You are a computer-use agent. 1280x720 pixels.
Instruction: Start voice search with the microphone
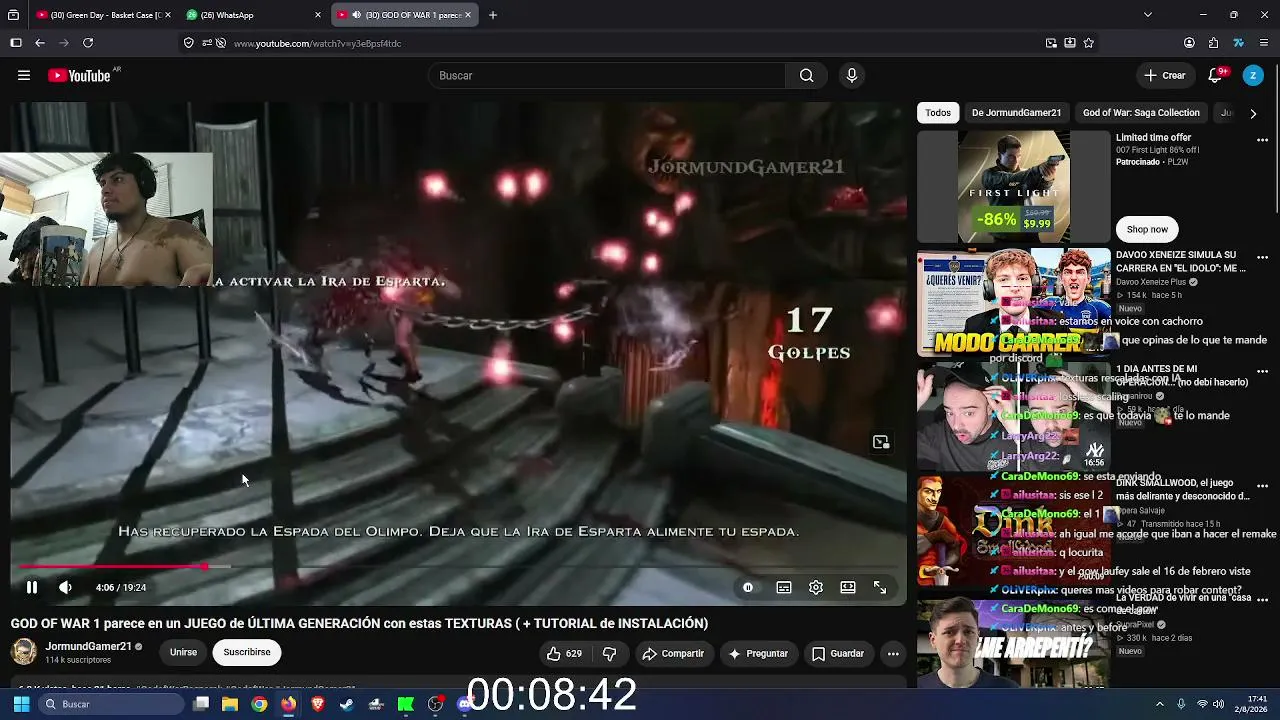852,75
